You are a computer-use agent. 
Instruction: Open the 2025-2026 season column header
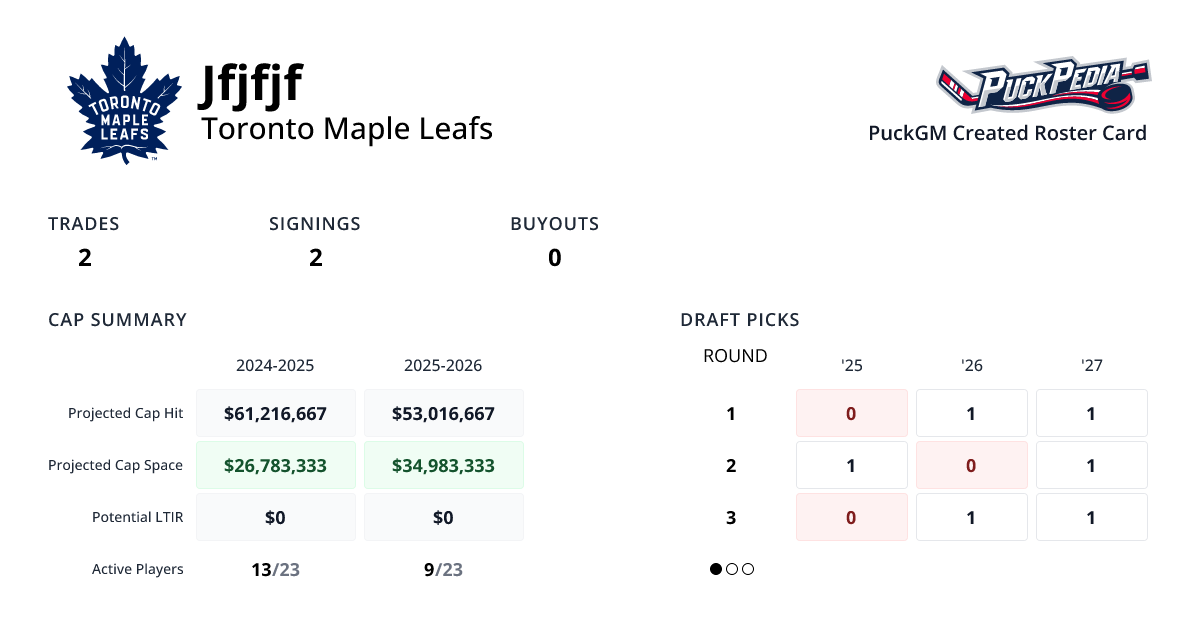point(444,365)
